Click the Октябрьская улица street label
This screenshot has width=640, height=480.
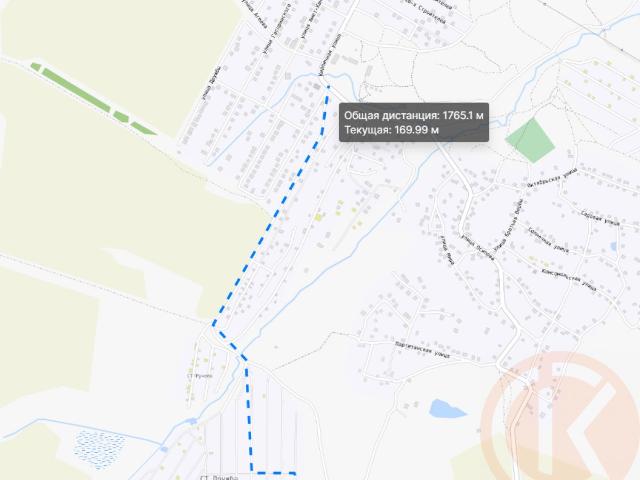(551, 178)
